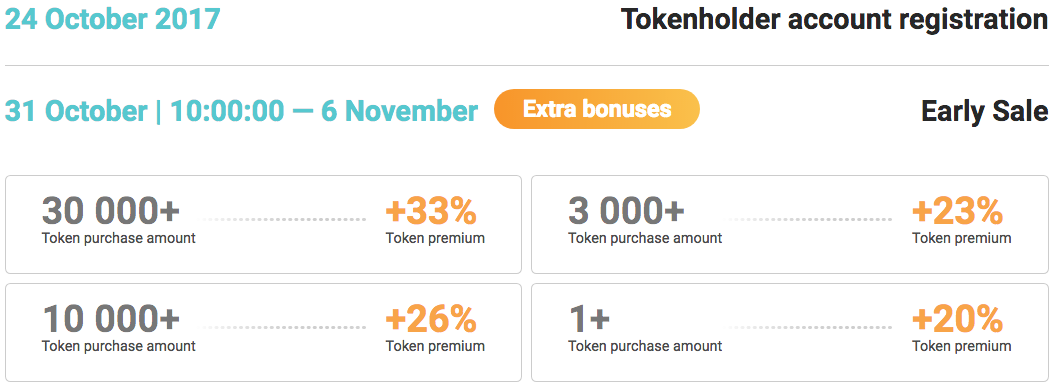Click Token premium label under +20%
1057x391 pixels.
coord(961,346)
